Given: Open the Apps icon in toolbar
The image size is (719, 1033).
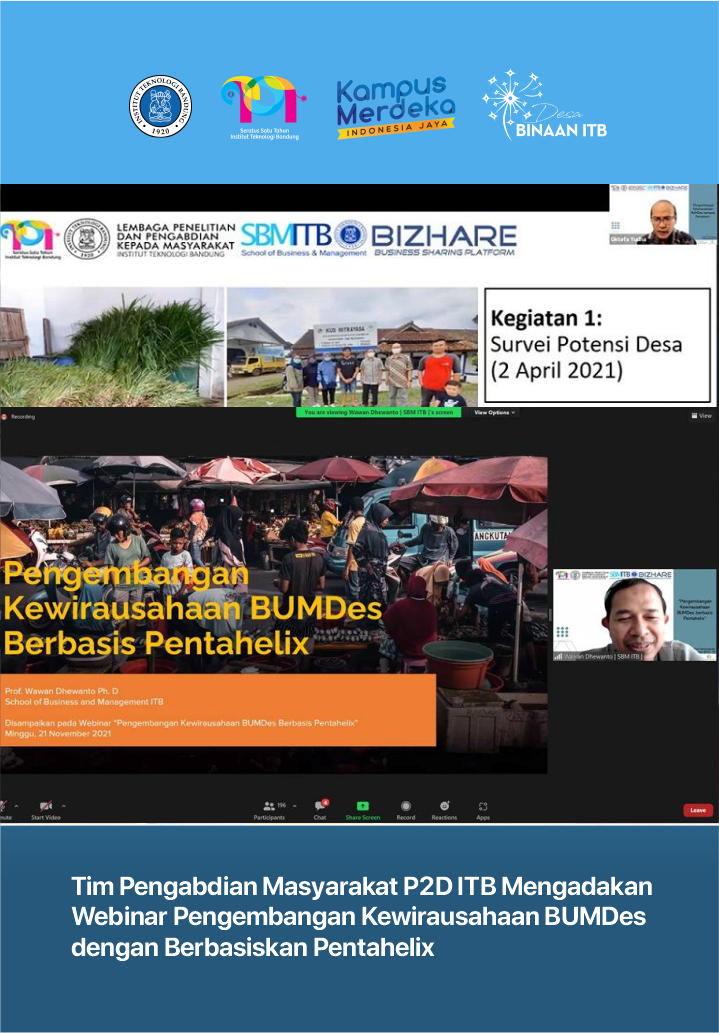Looking at the screenshot, I should (x=483, y=806).
